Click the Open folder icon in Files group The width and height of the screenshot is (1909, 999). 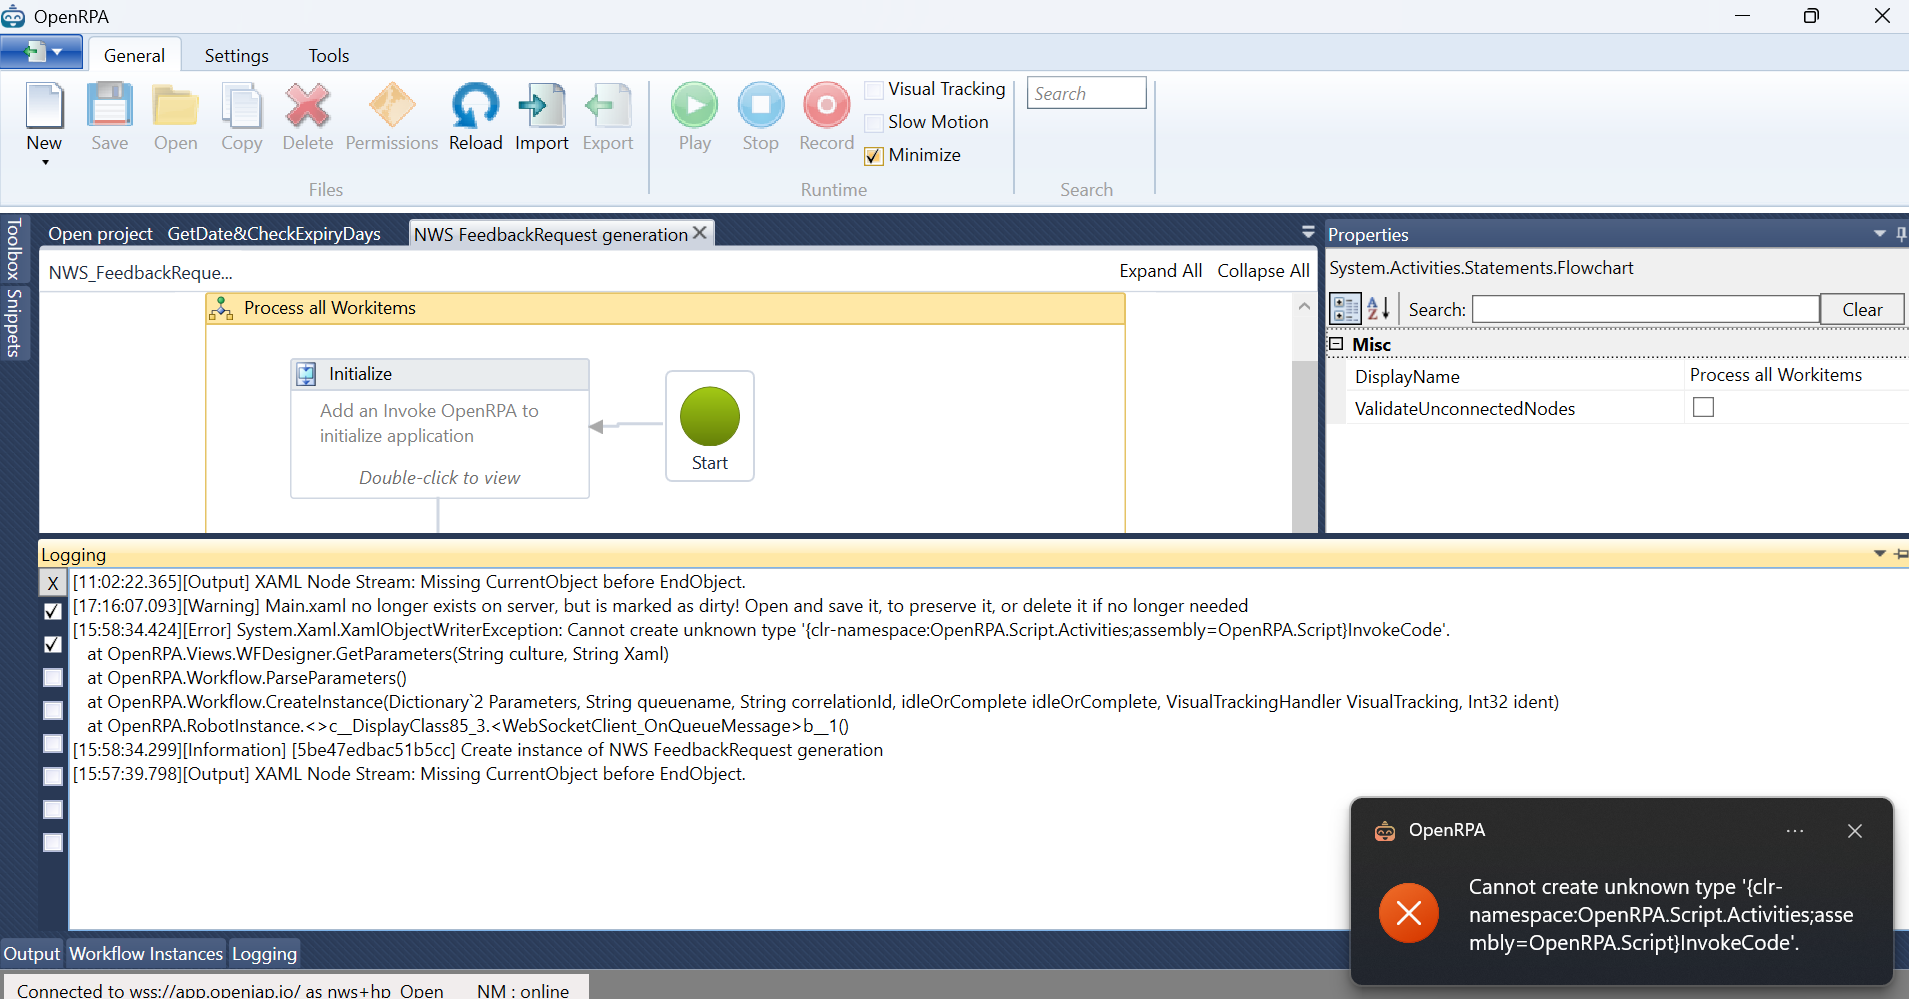[176, 106]
